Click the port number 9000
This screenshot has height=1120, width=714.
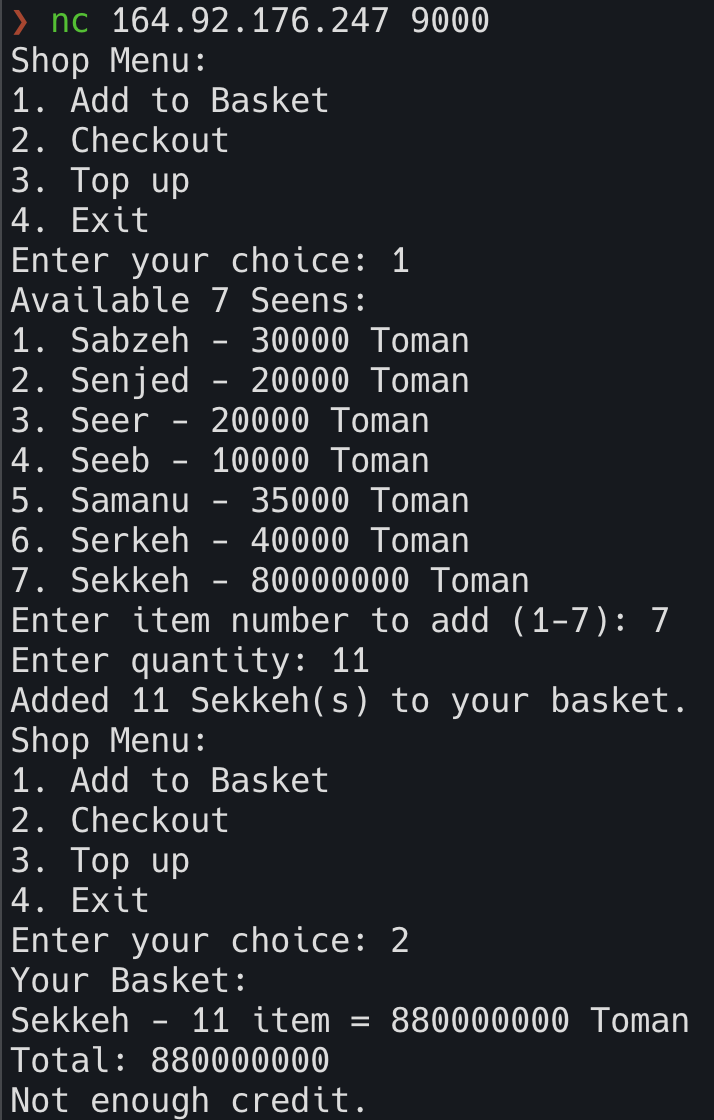point(451,21)
